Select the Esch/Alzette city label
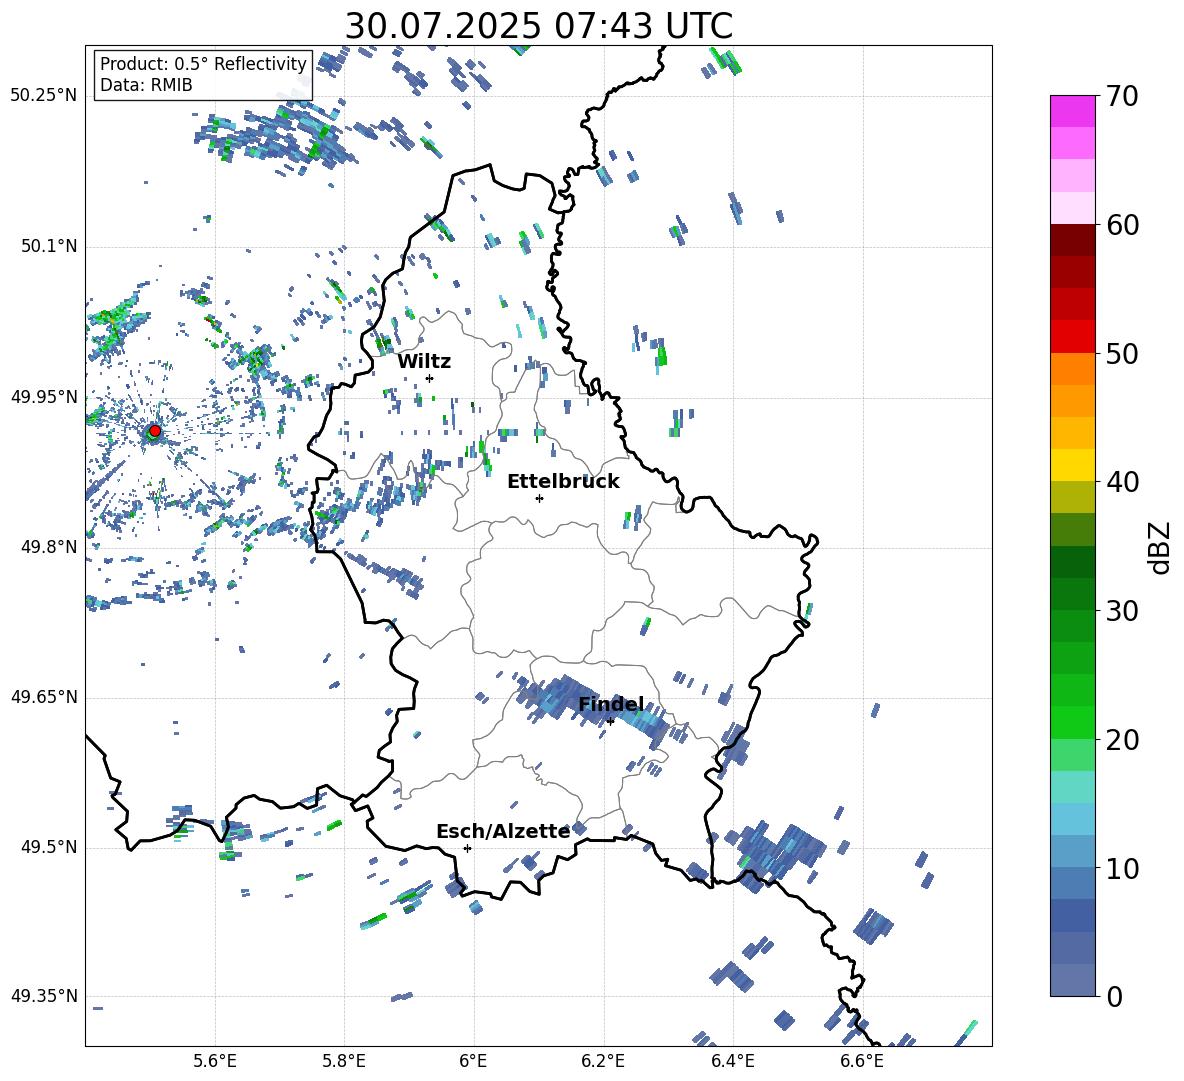This screenshot has height=1081, width=1184. pos(503,831)
